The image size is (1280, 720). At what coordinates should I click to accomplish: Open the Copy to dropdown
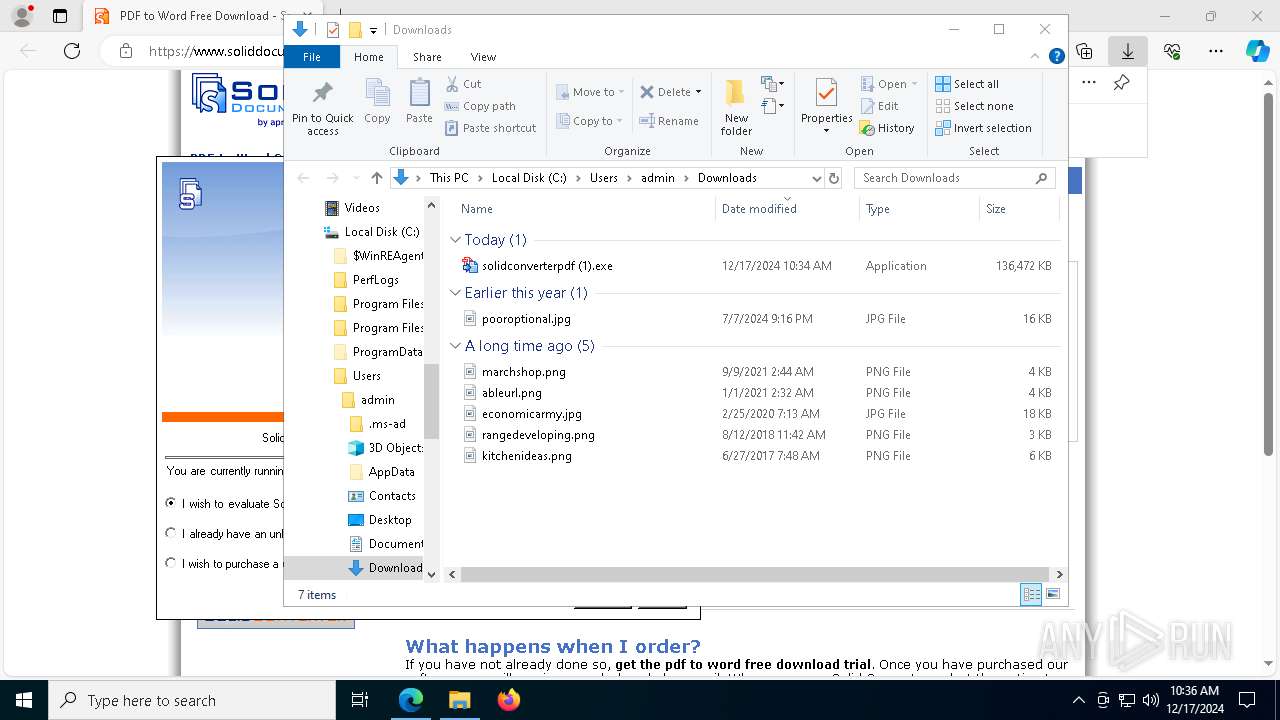tap(590, 121)
